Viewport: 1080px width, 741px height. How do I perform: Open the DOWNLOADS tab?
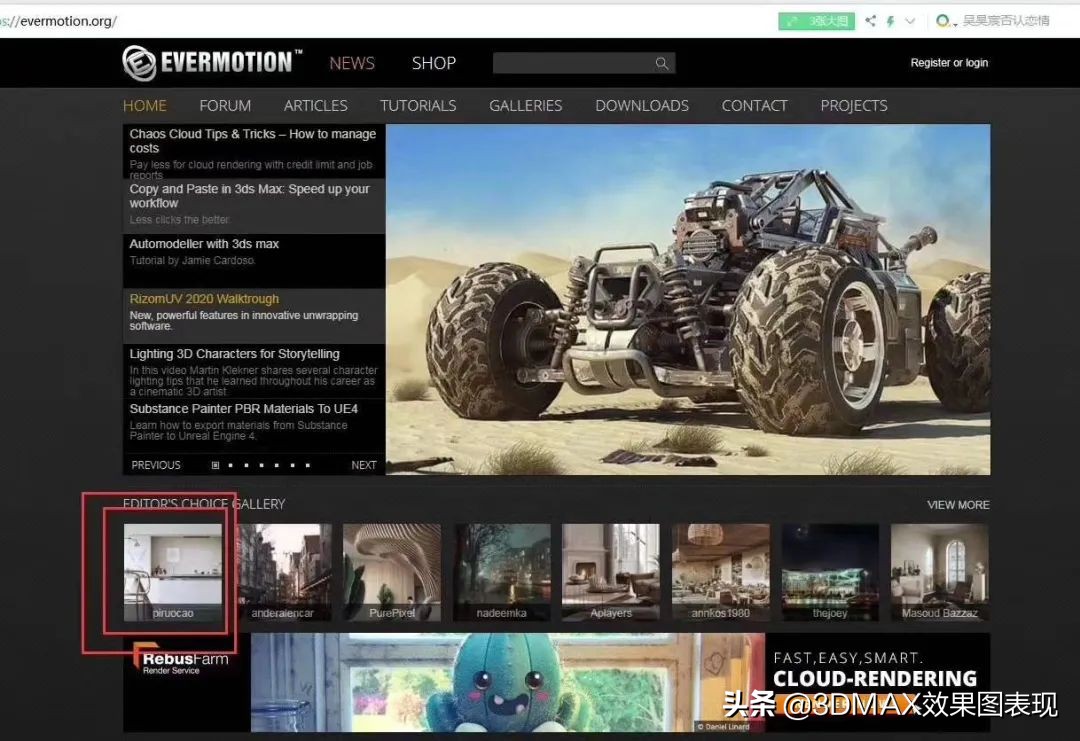pos(642,105)
